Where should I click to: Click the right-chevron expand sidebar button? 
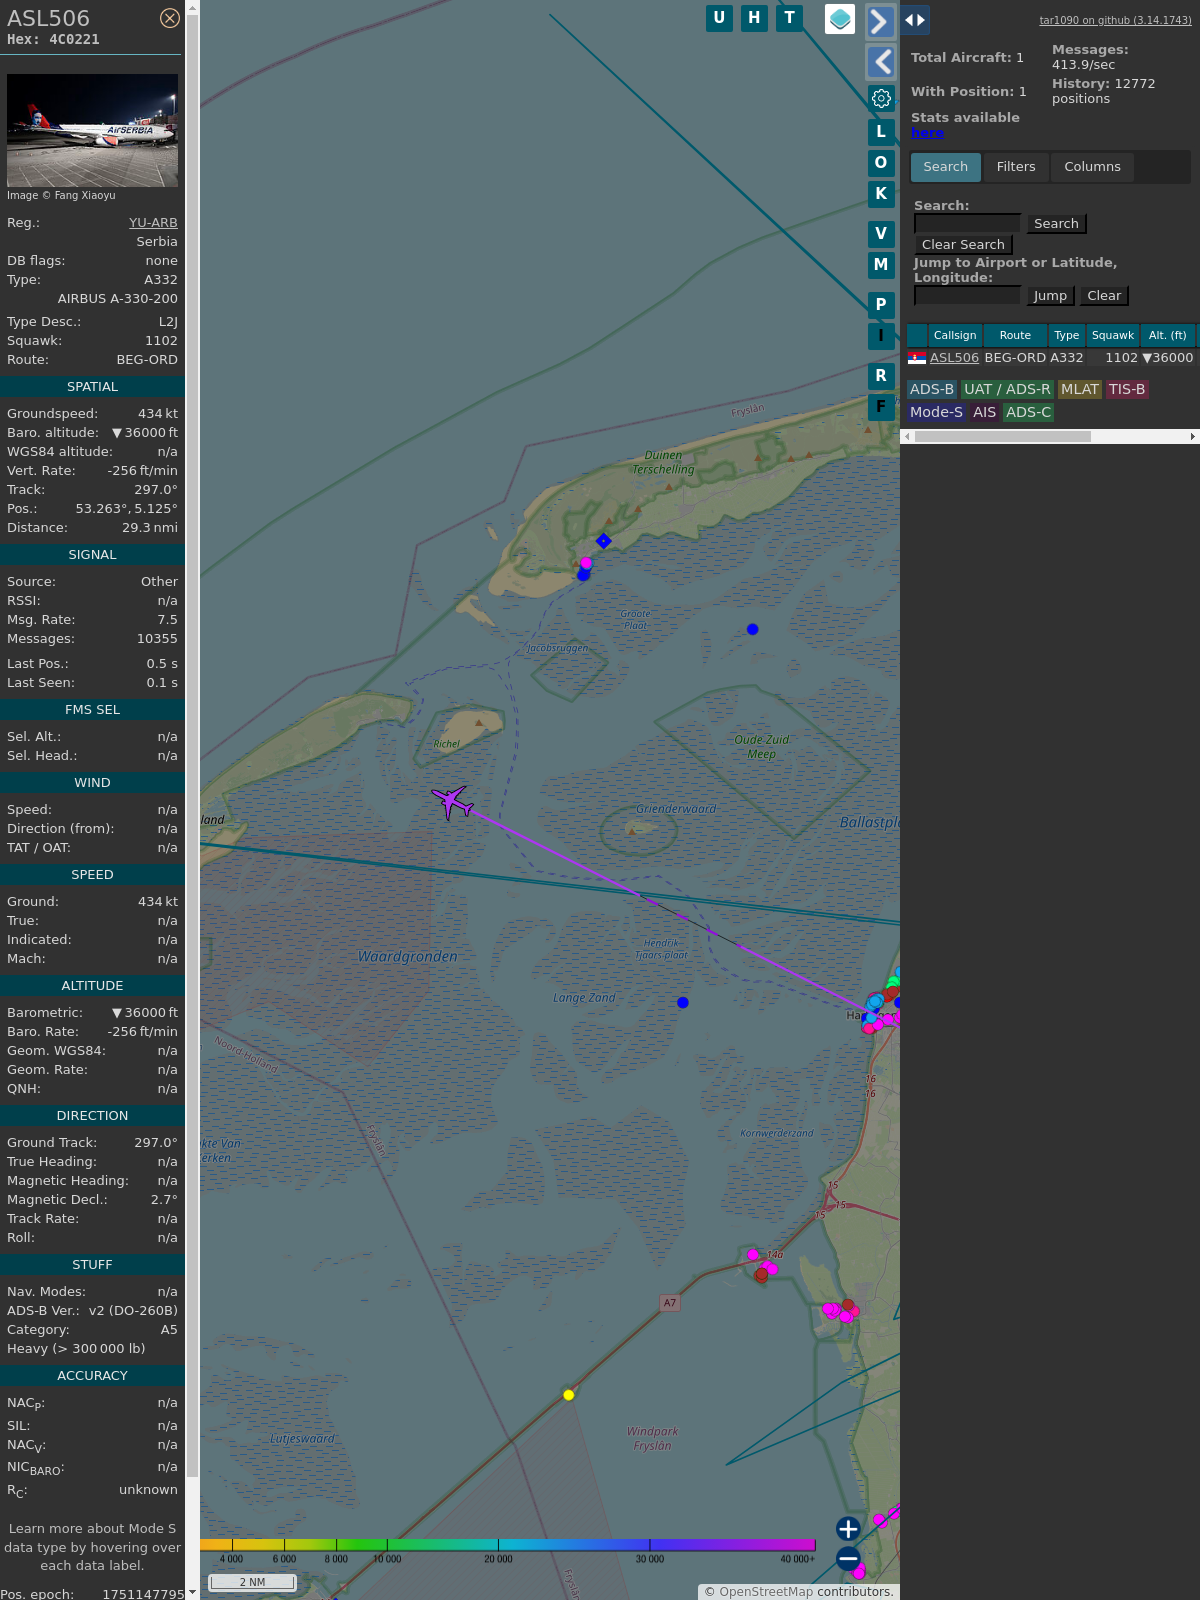[x=880, y=21]
